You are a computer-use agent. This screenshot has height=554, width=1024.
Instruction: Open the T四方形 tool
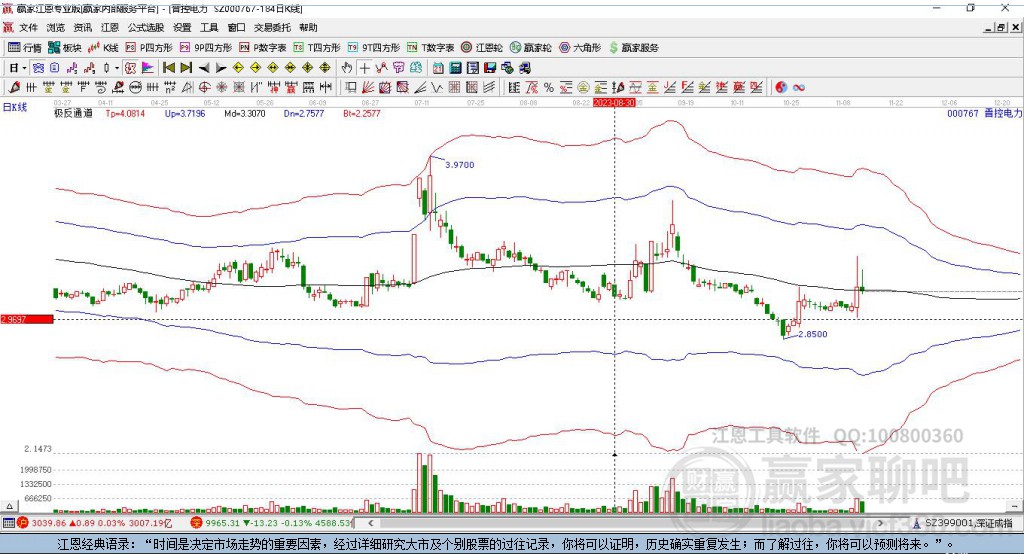[317, 48]
